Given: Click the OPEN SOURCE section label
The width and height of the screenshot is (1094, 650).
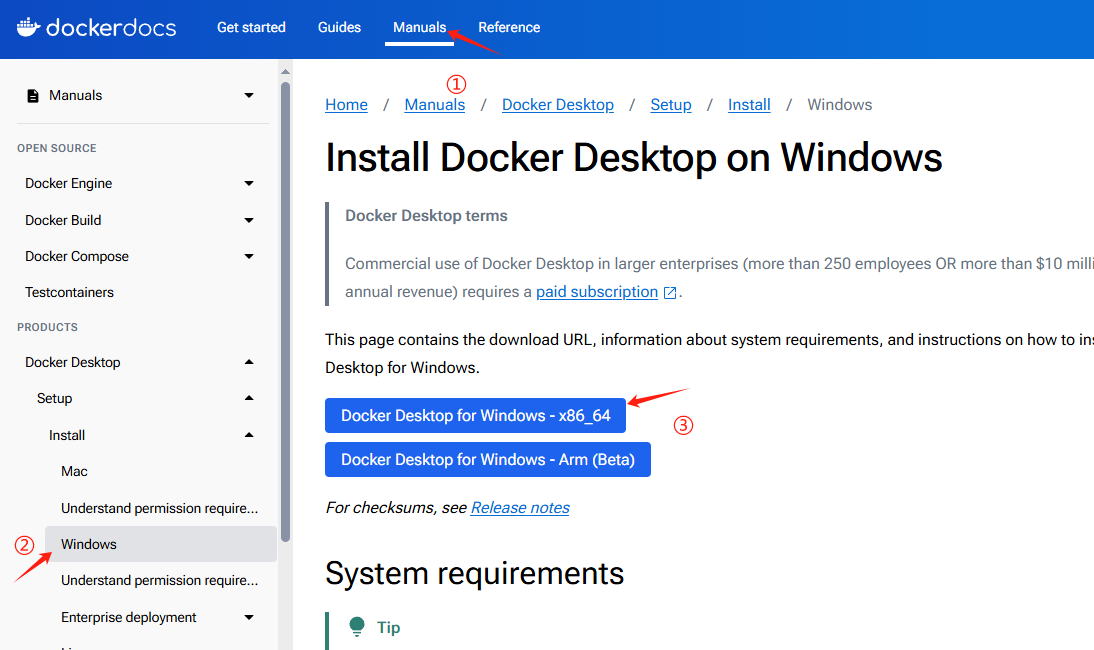Looking at the screenshot, I should coord(57,149).
